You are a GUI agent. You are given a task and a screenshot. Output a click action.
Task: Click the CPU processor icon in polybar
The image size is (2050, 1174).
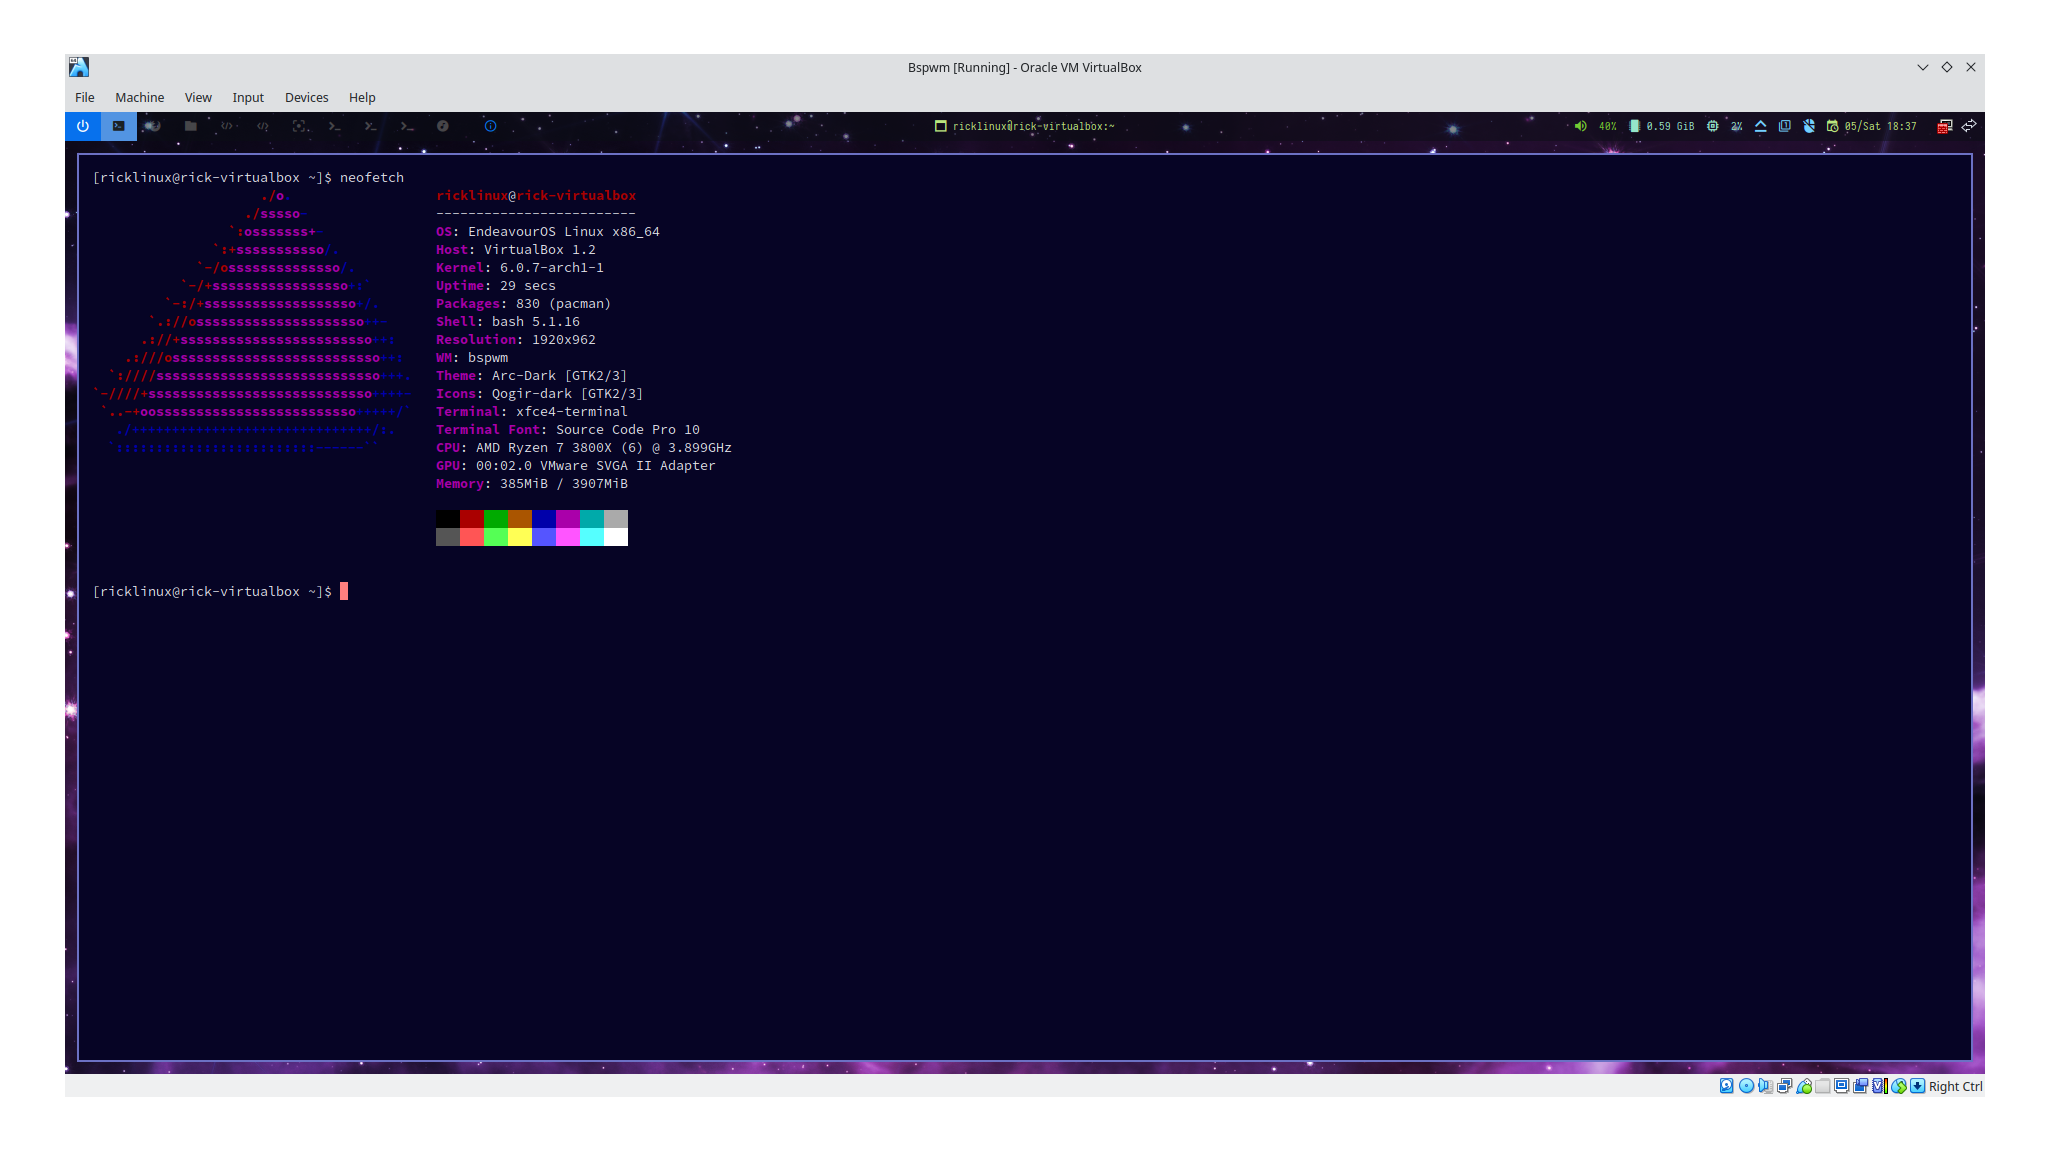[x=1713, y=126]
